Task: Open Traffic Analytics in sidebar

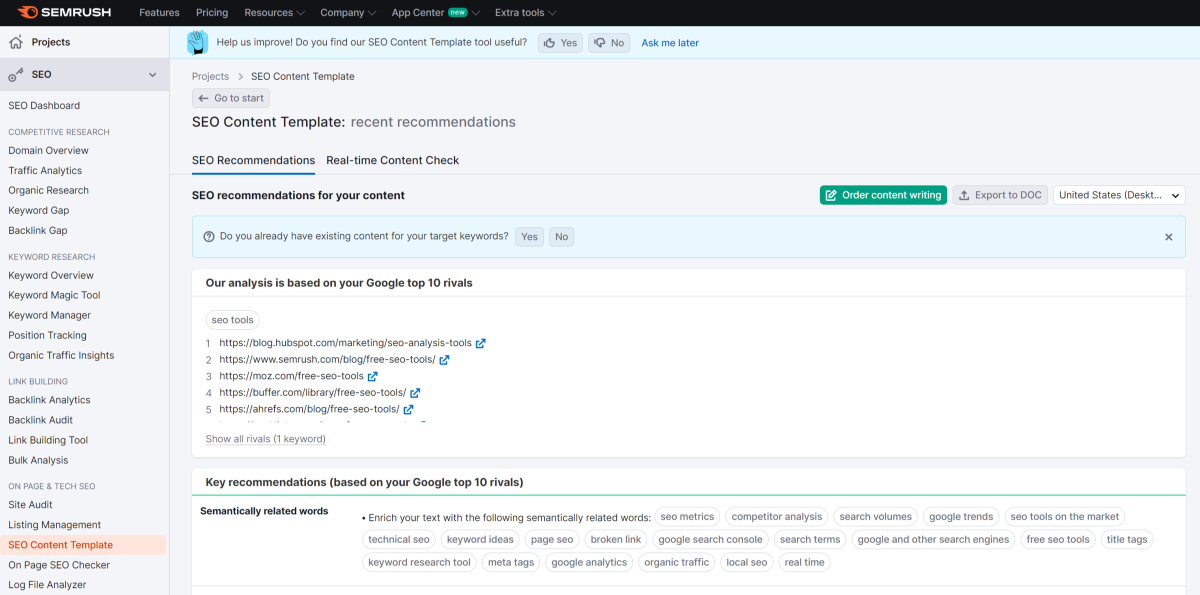Action: tap(45, 170)
